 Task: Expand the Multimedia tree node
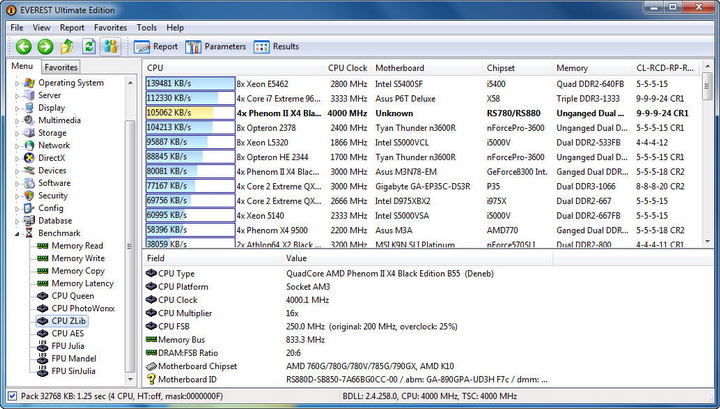click(x=17, y=121)
